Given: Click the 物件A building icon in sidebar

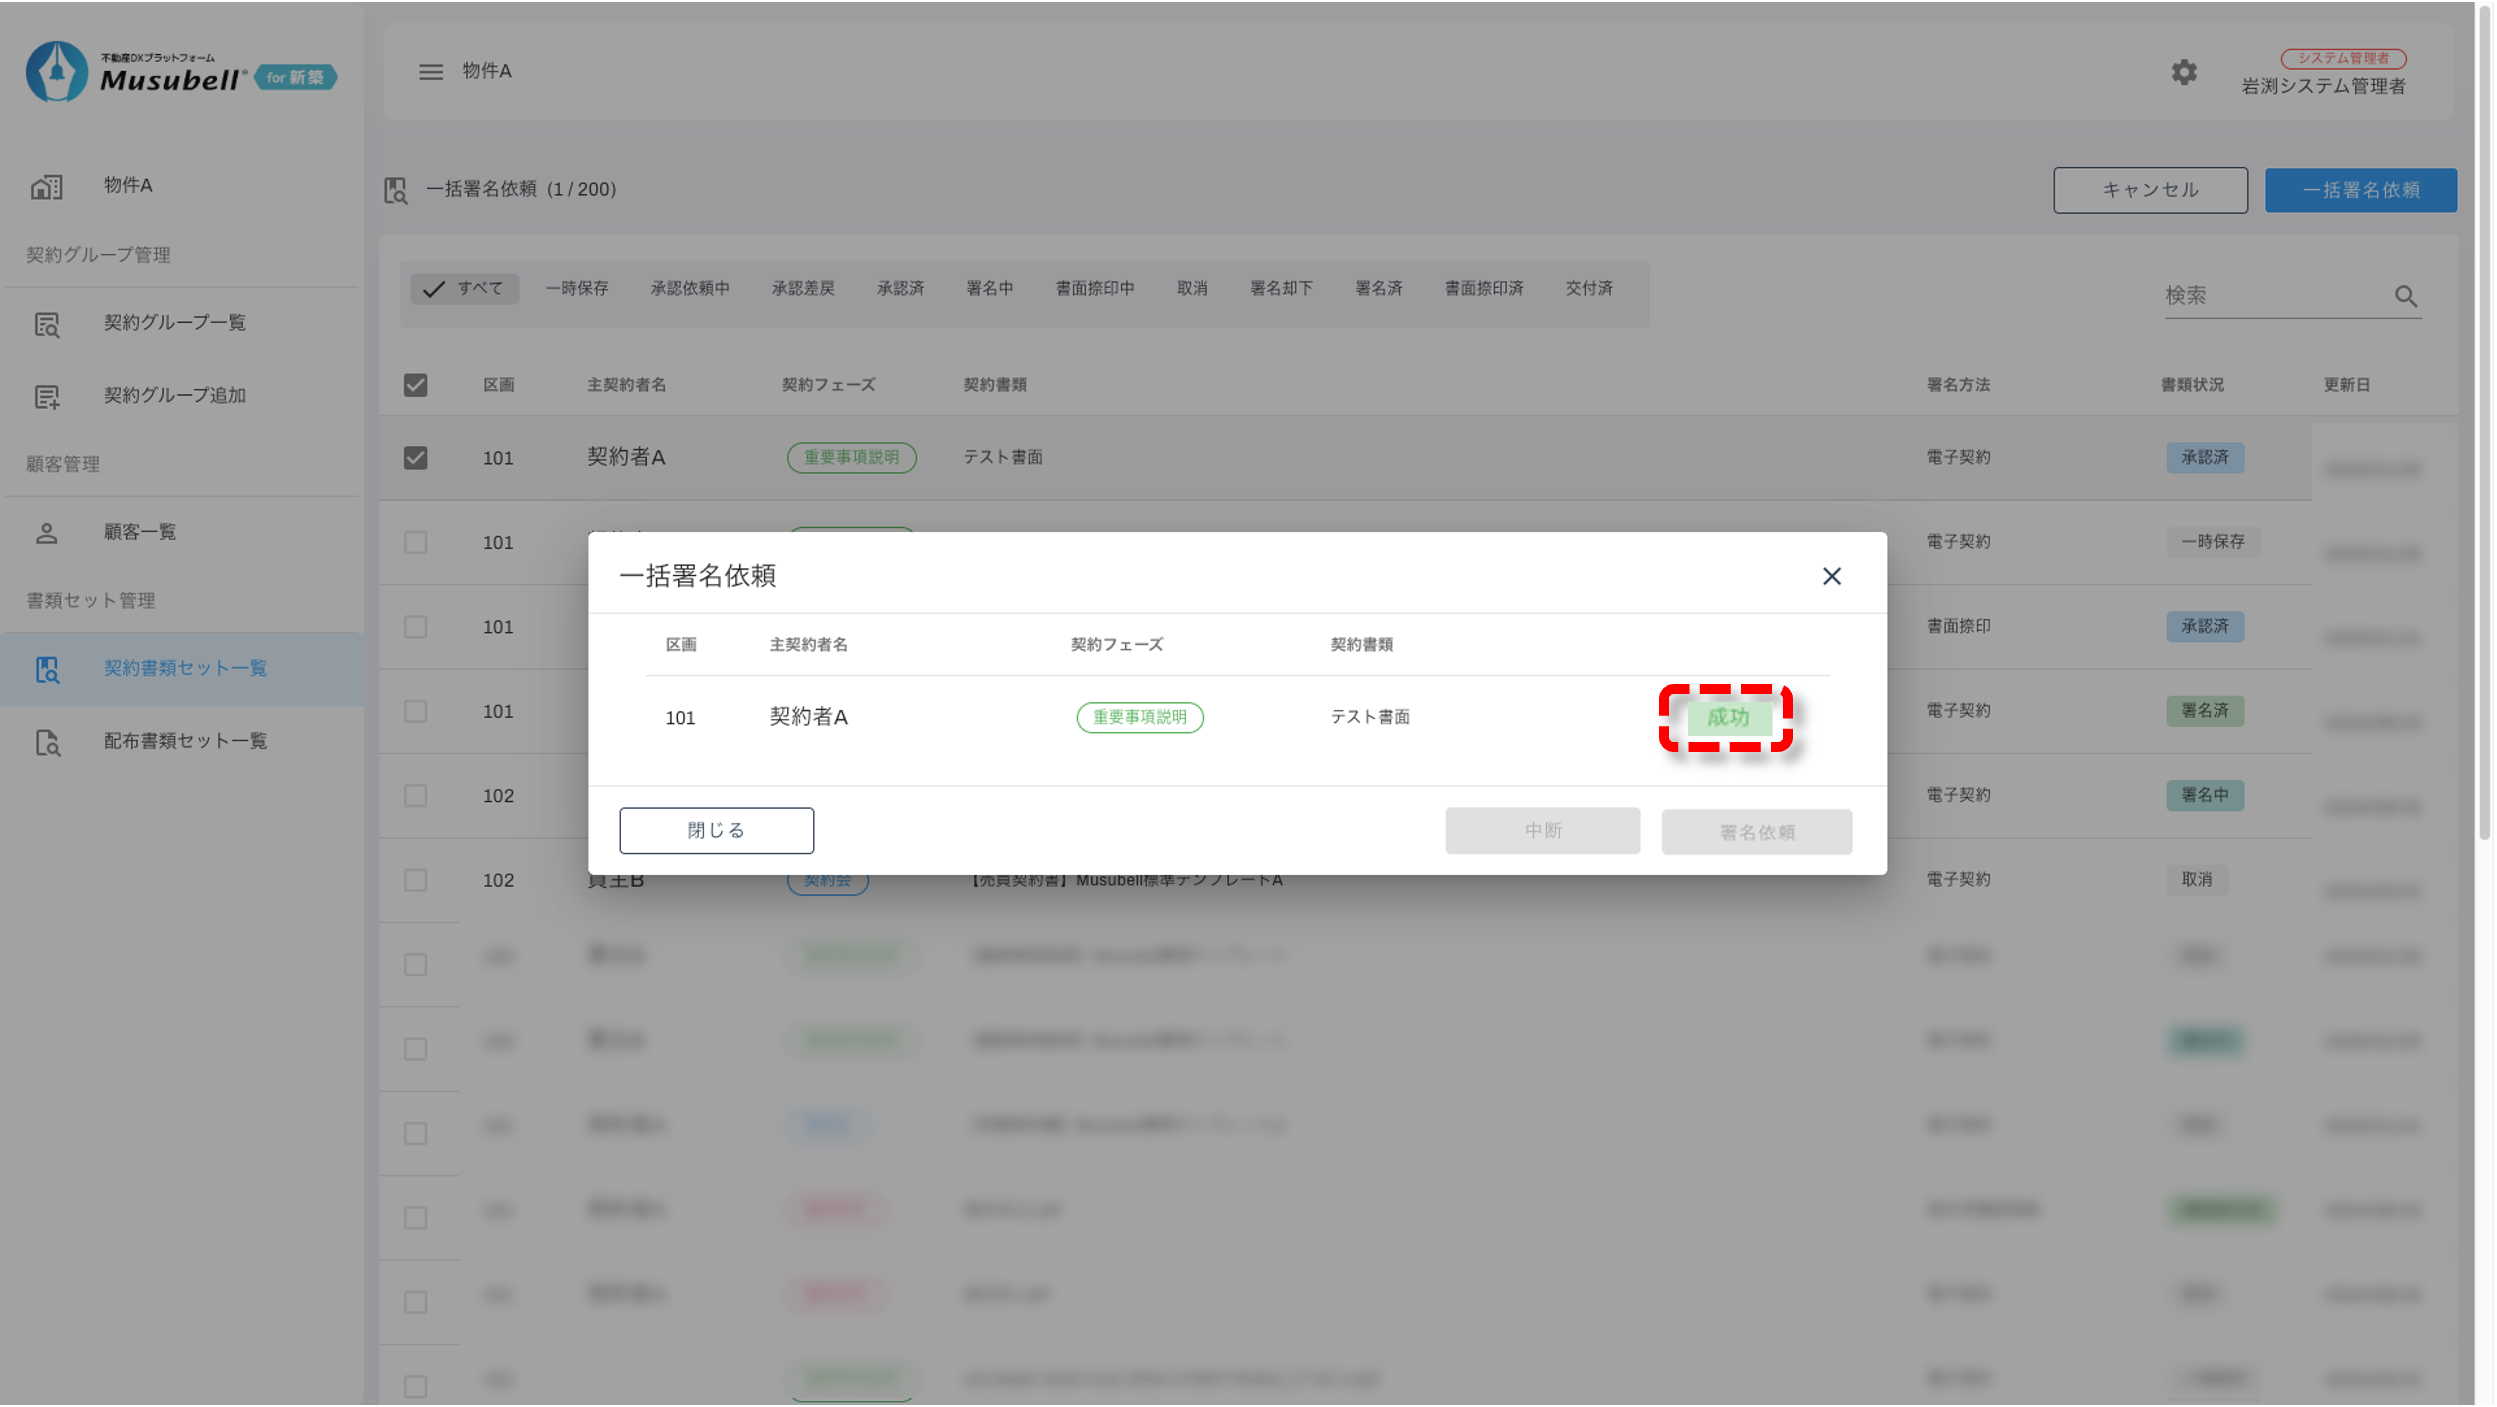Looking at the screenshot, I should (x=46, y=186).
